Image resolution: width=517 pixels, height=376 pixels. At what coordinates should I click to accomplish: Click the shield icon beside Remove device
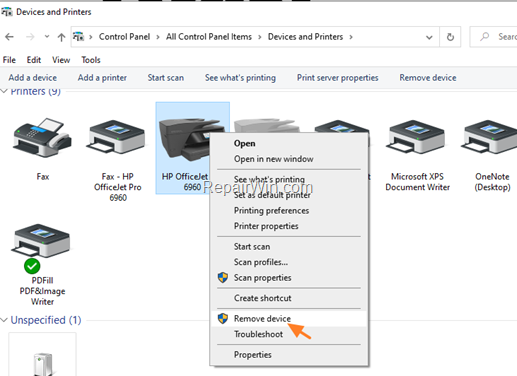[x=223, y=318]
